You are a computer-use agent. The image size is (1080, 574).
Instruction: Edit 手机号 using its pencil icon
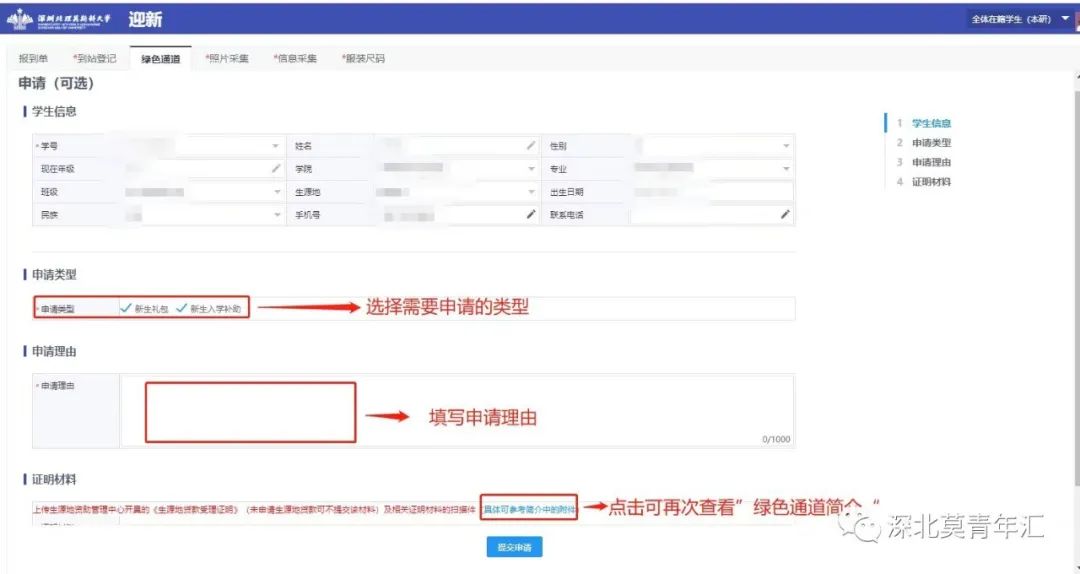pyautogui.click(x=531, y=215)
